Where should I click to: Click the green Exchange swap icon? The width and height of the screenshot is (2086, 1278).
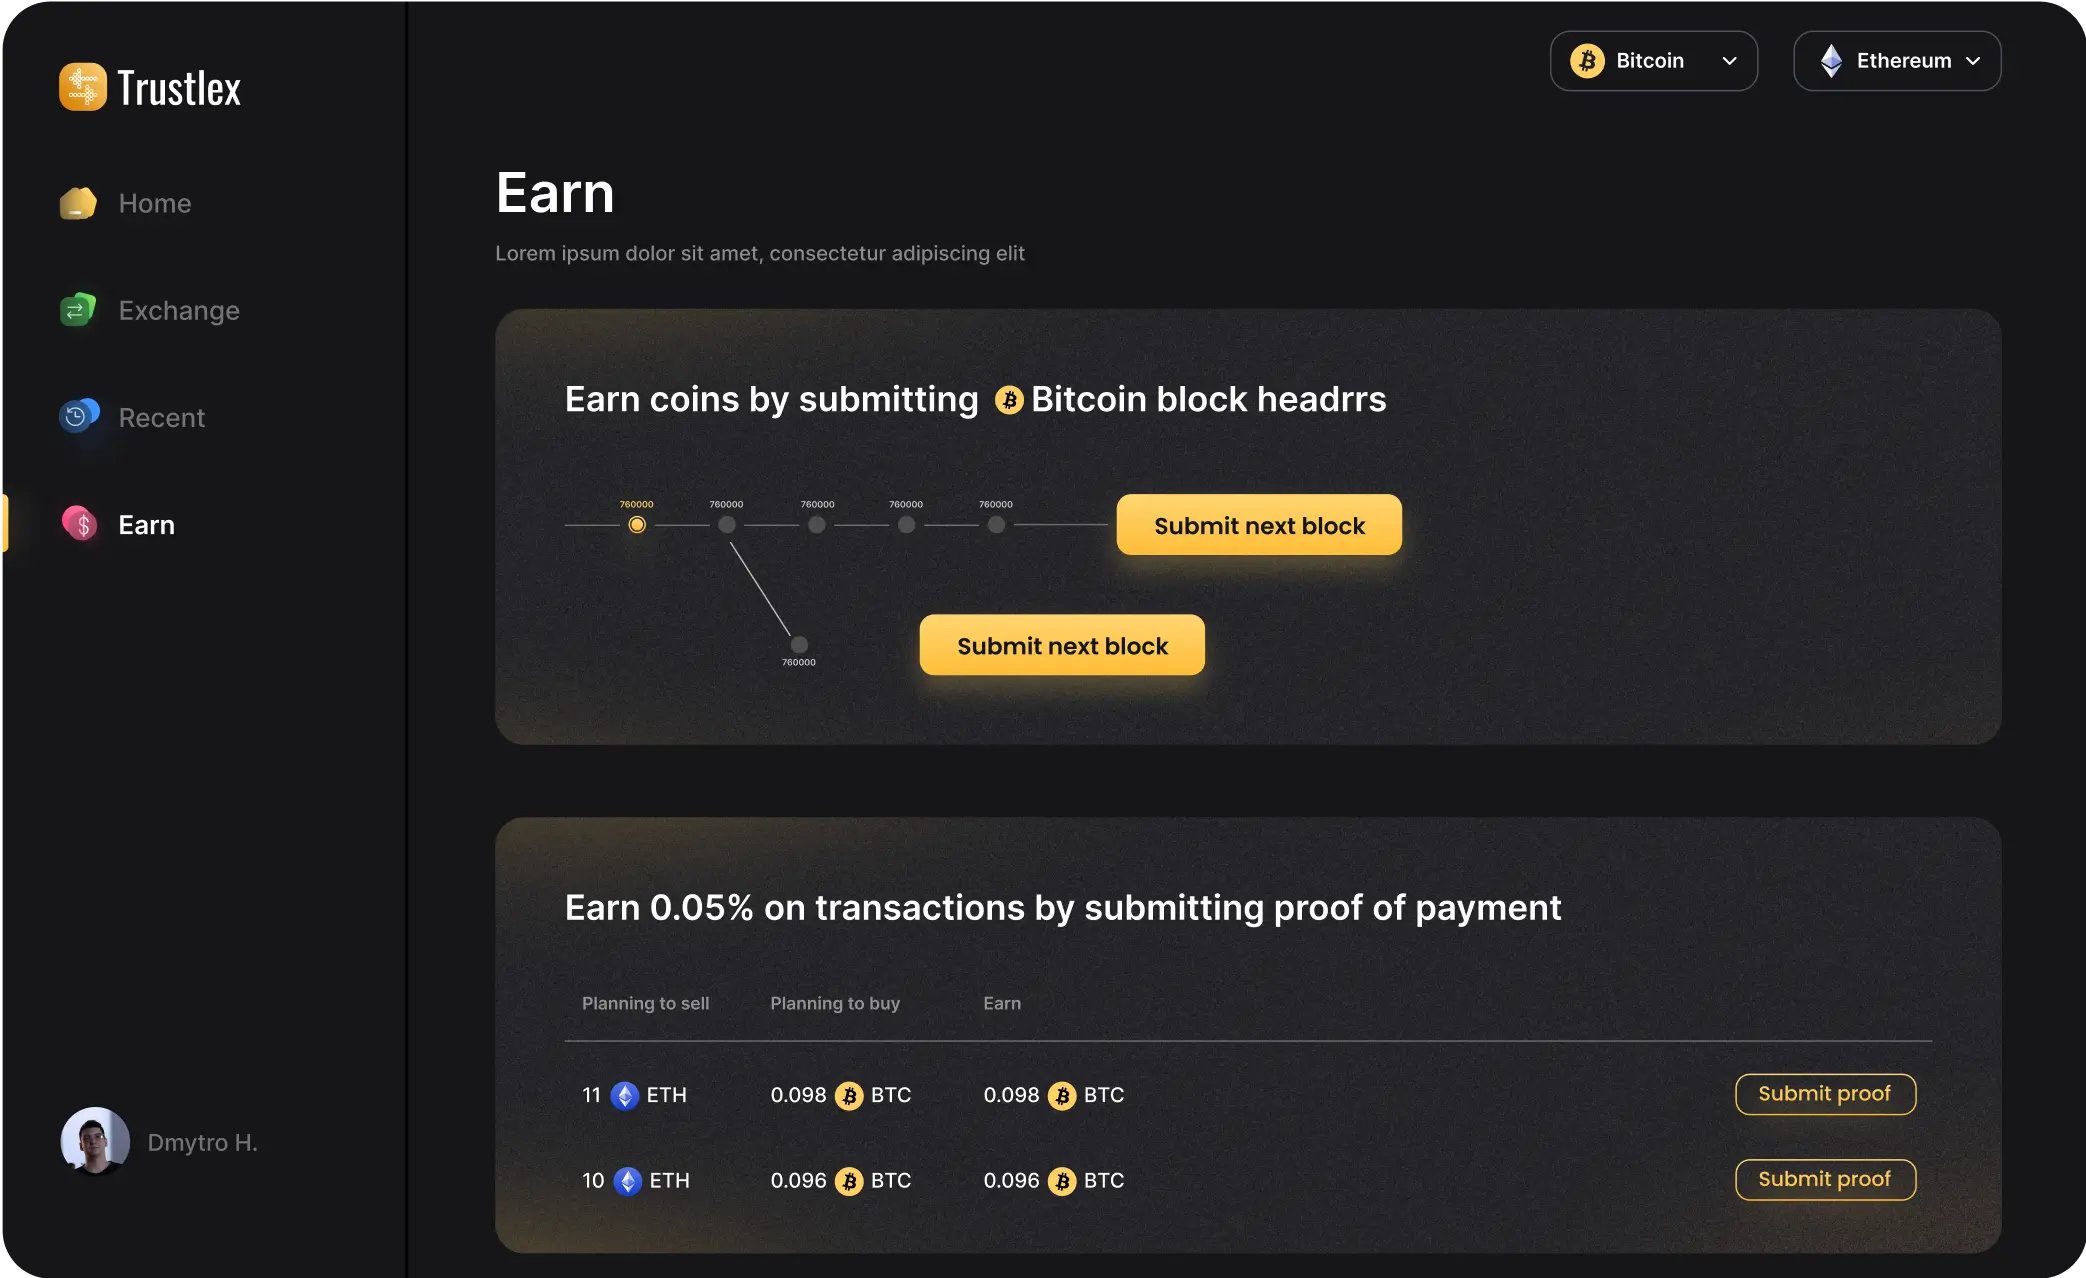(x=78, y=310)
